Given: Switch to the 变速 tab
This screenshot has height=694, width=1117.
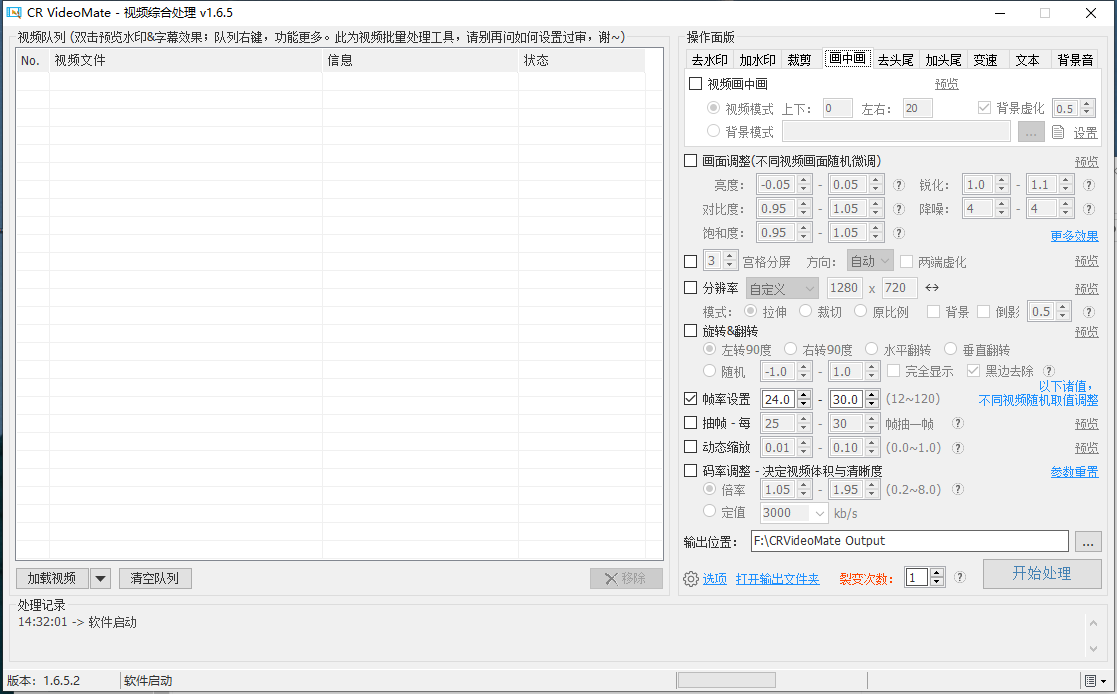Looking at the screenshot, I should [x=985, y=60].
